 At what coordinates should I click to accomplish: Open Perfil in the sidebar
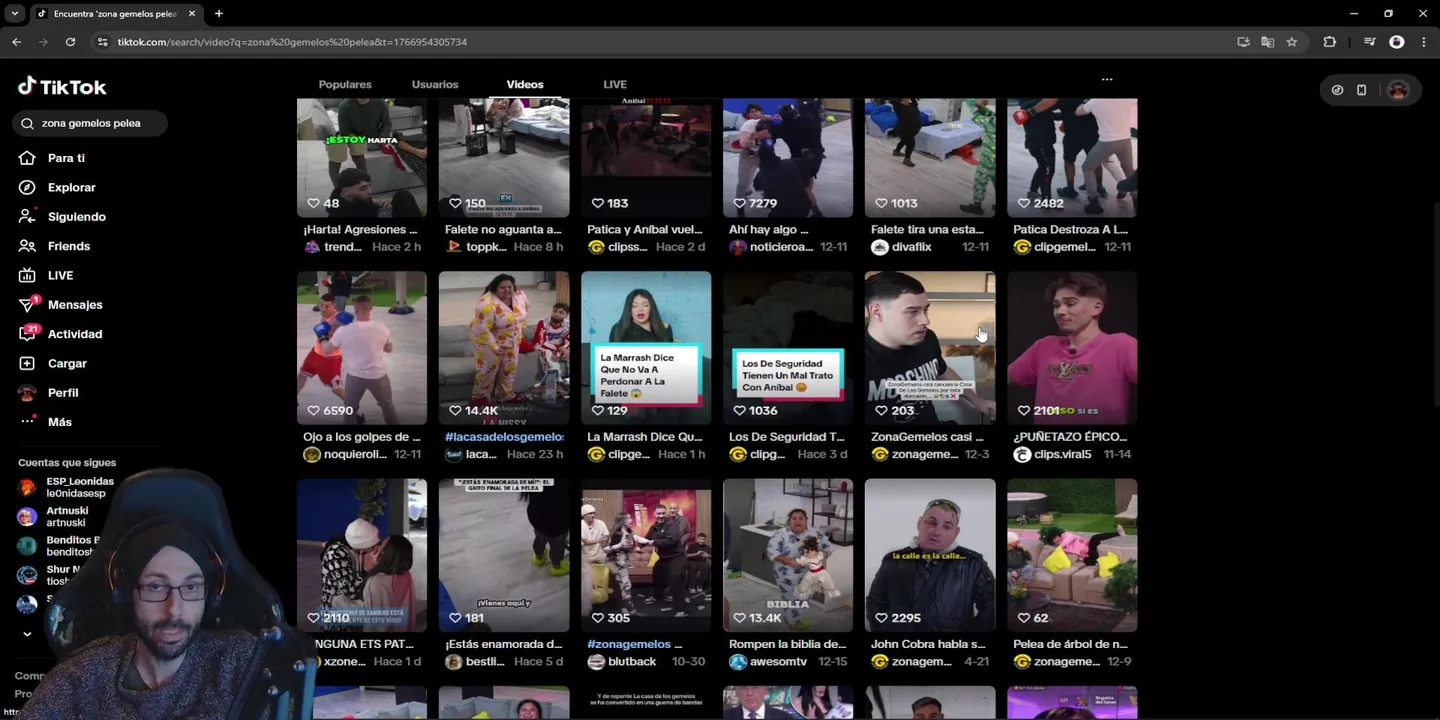pyautogui.click(x=63, y=392)
